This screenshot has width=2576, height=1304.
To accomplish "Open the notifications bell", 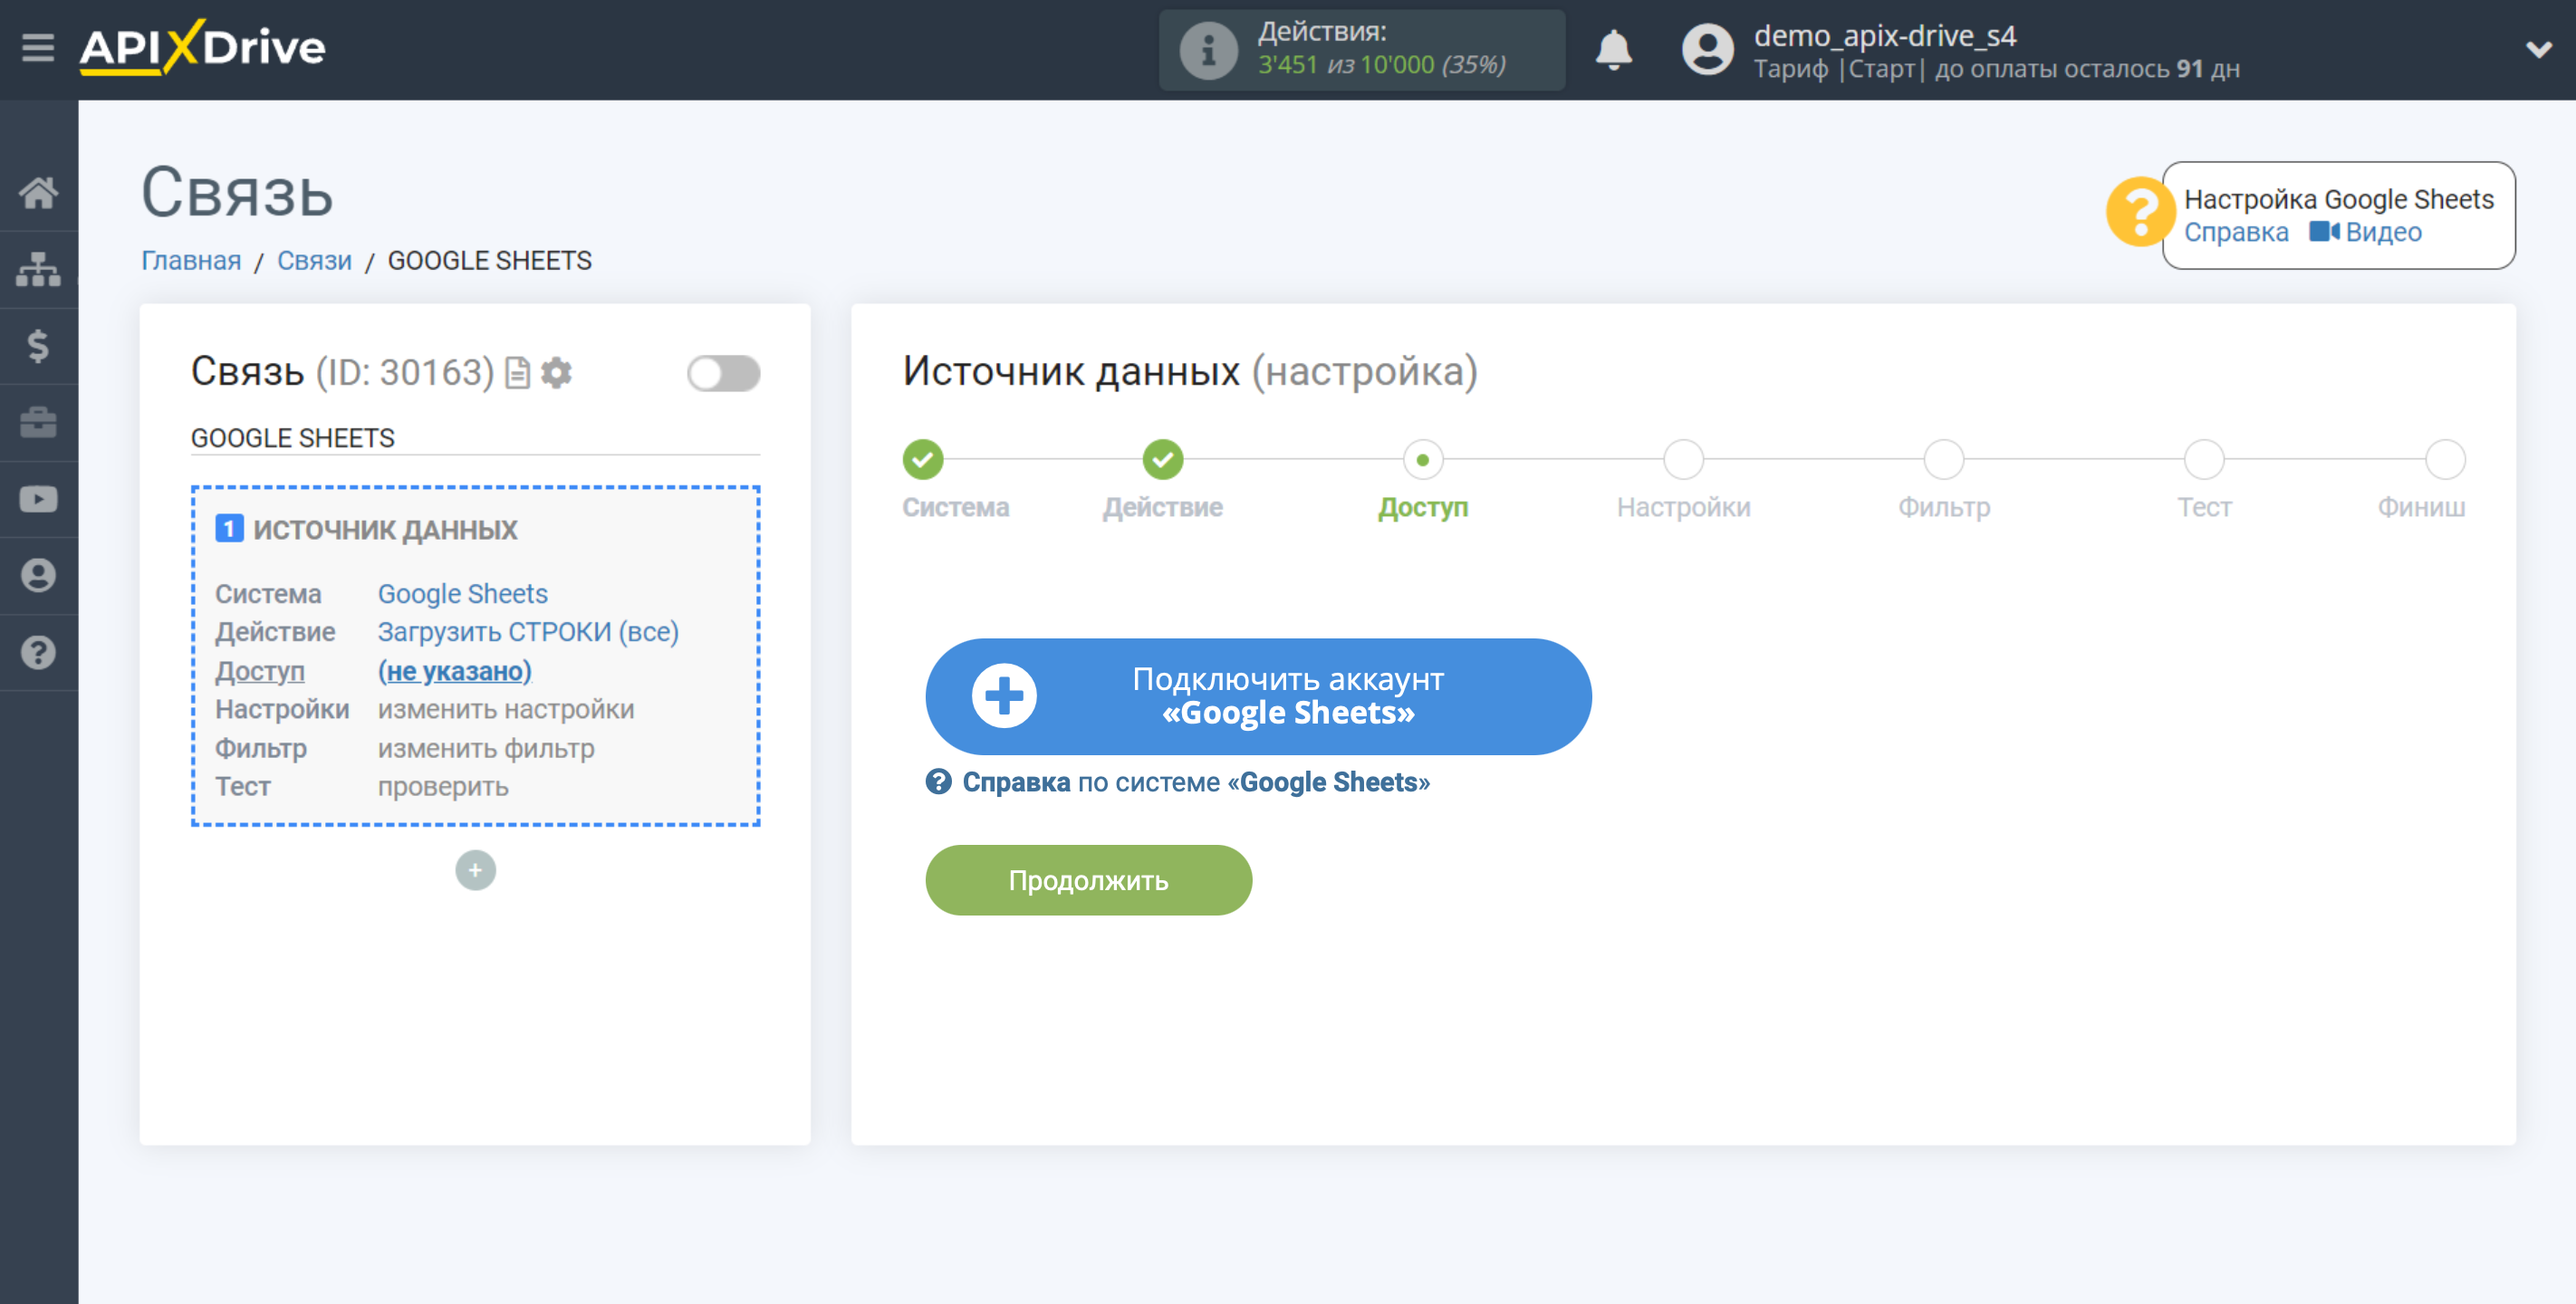I will (x=1613, y=49).
